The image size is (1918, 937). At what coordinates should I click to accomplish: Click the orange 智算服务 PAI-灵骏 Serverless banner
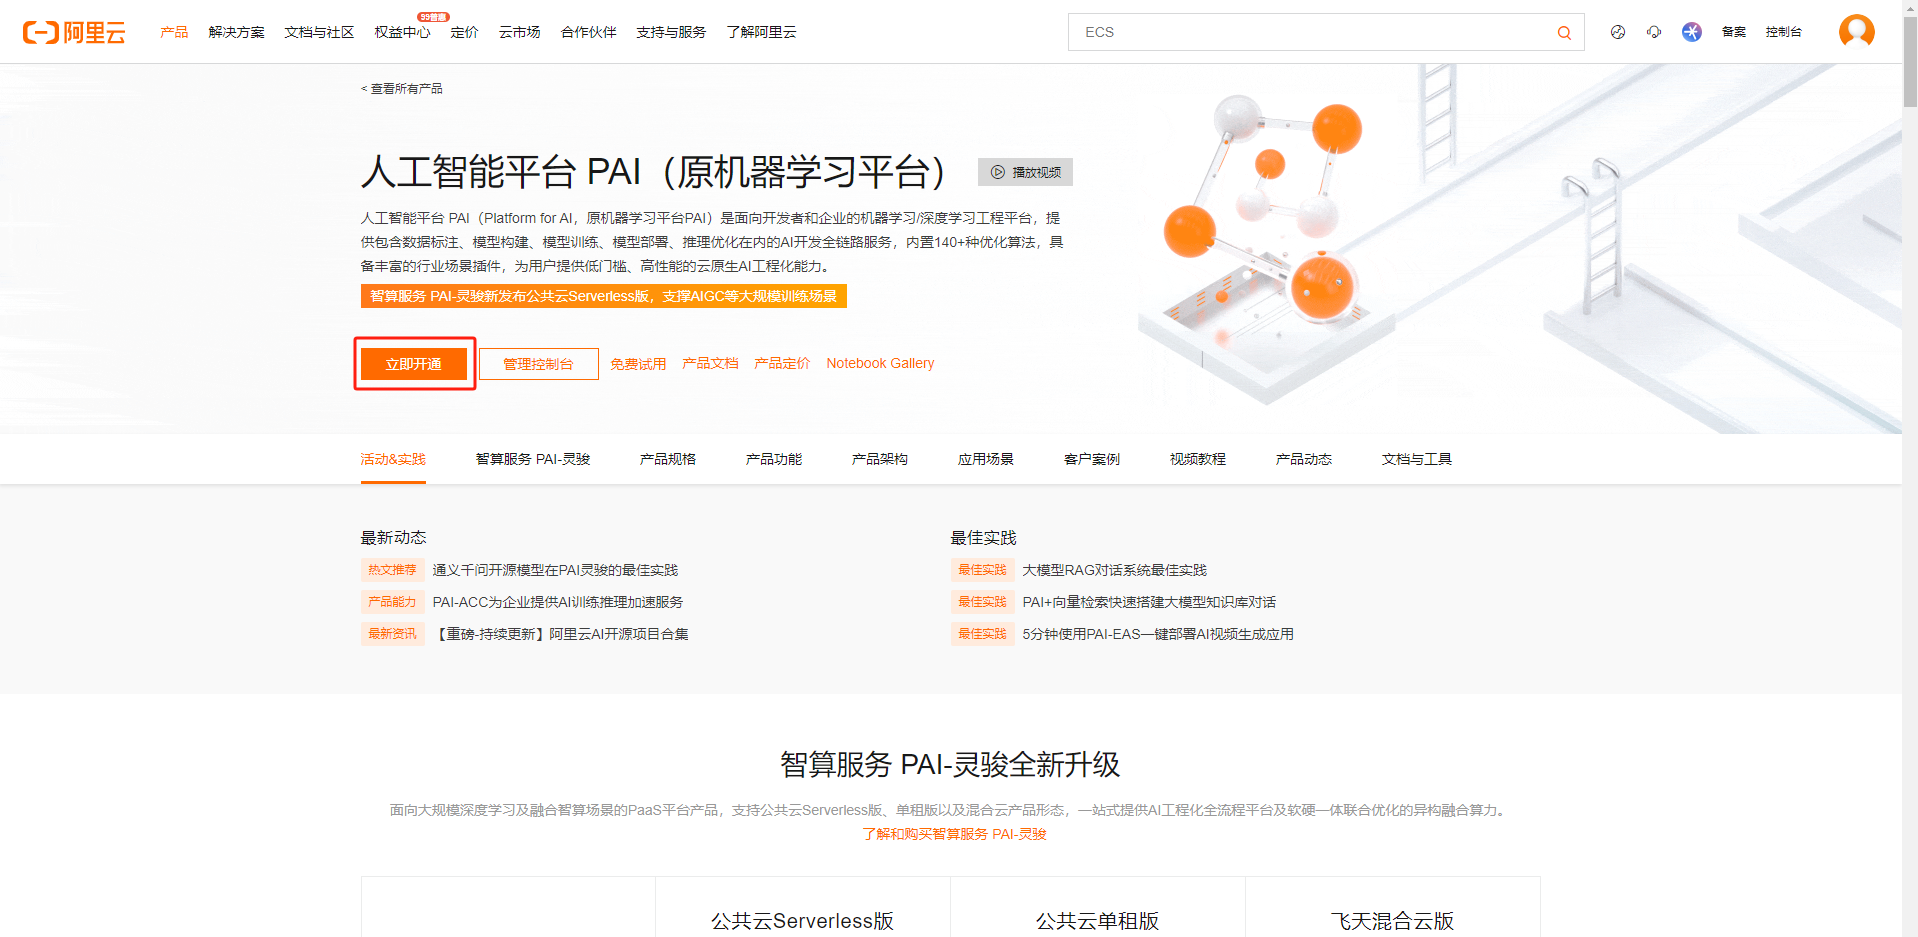click(604, 296)
